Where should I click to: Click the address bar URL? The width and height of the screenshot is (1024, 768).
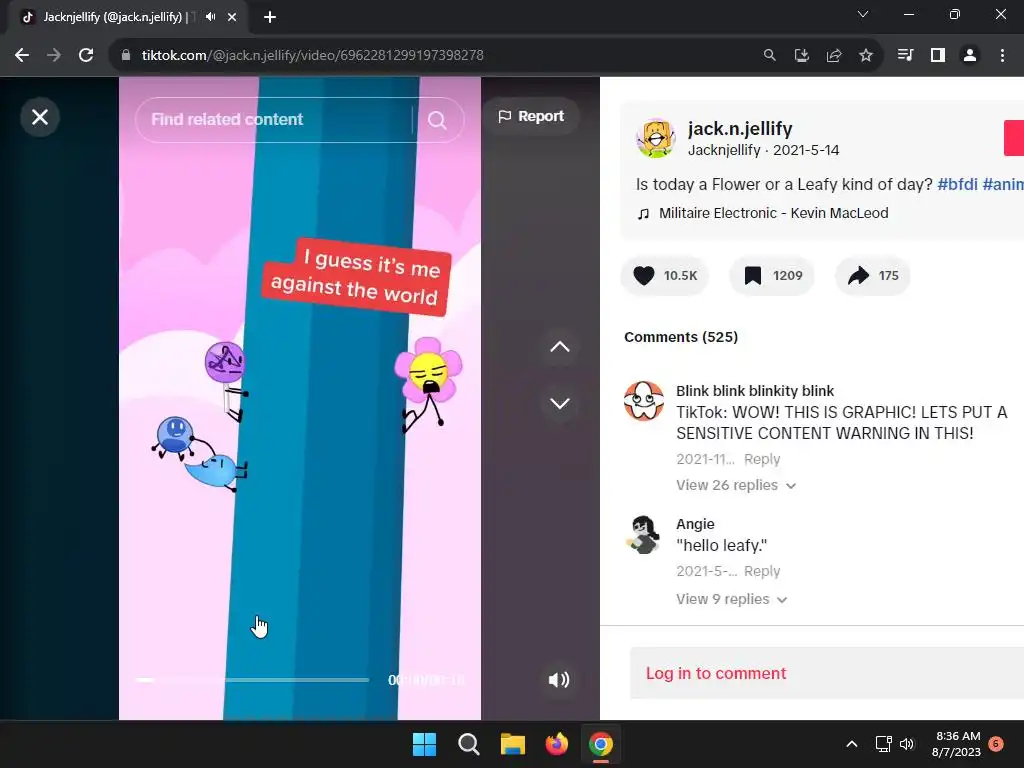coord(313,56)
